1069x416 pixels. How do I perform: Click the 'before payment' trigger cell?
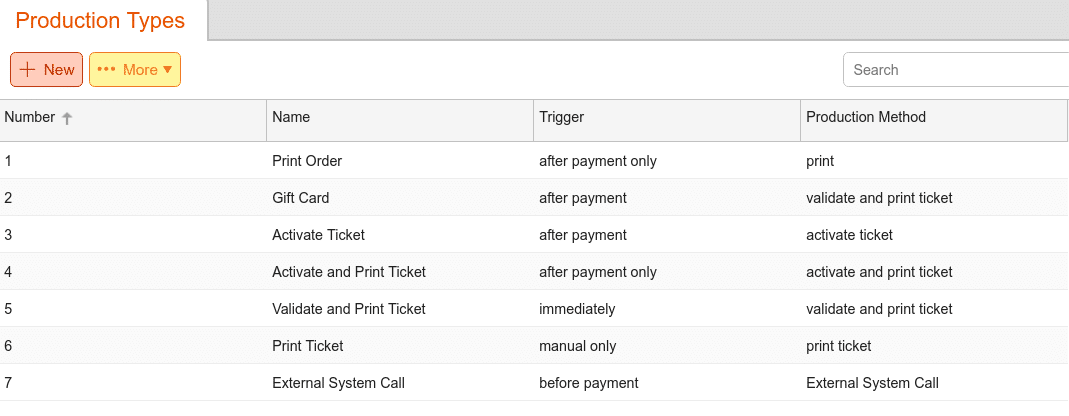(588, 383)
